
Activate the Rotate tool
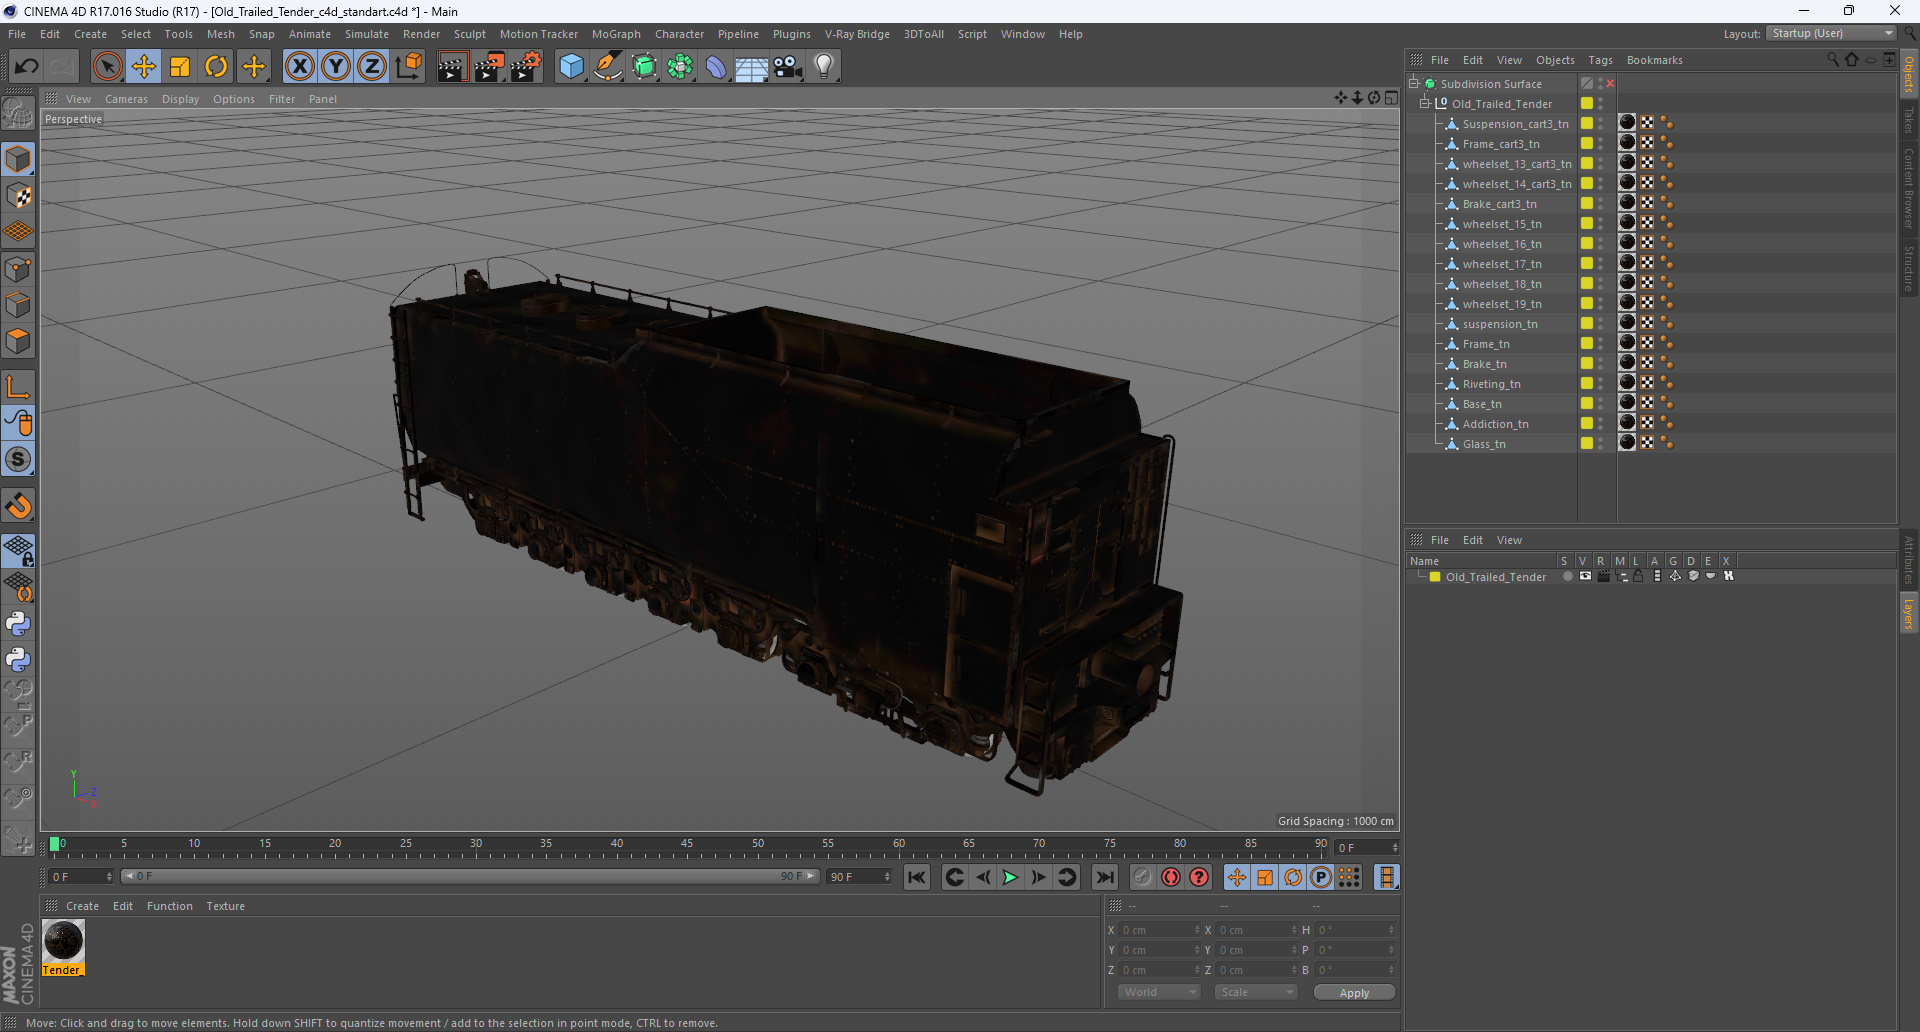point(216,66)
